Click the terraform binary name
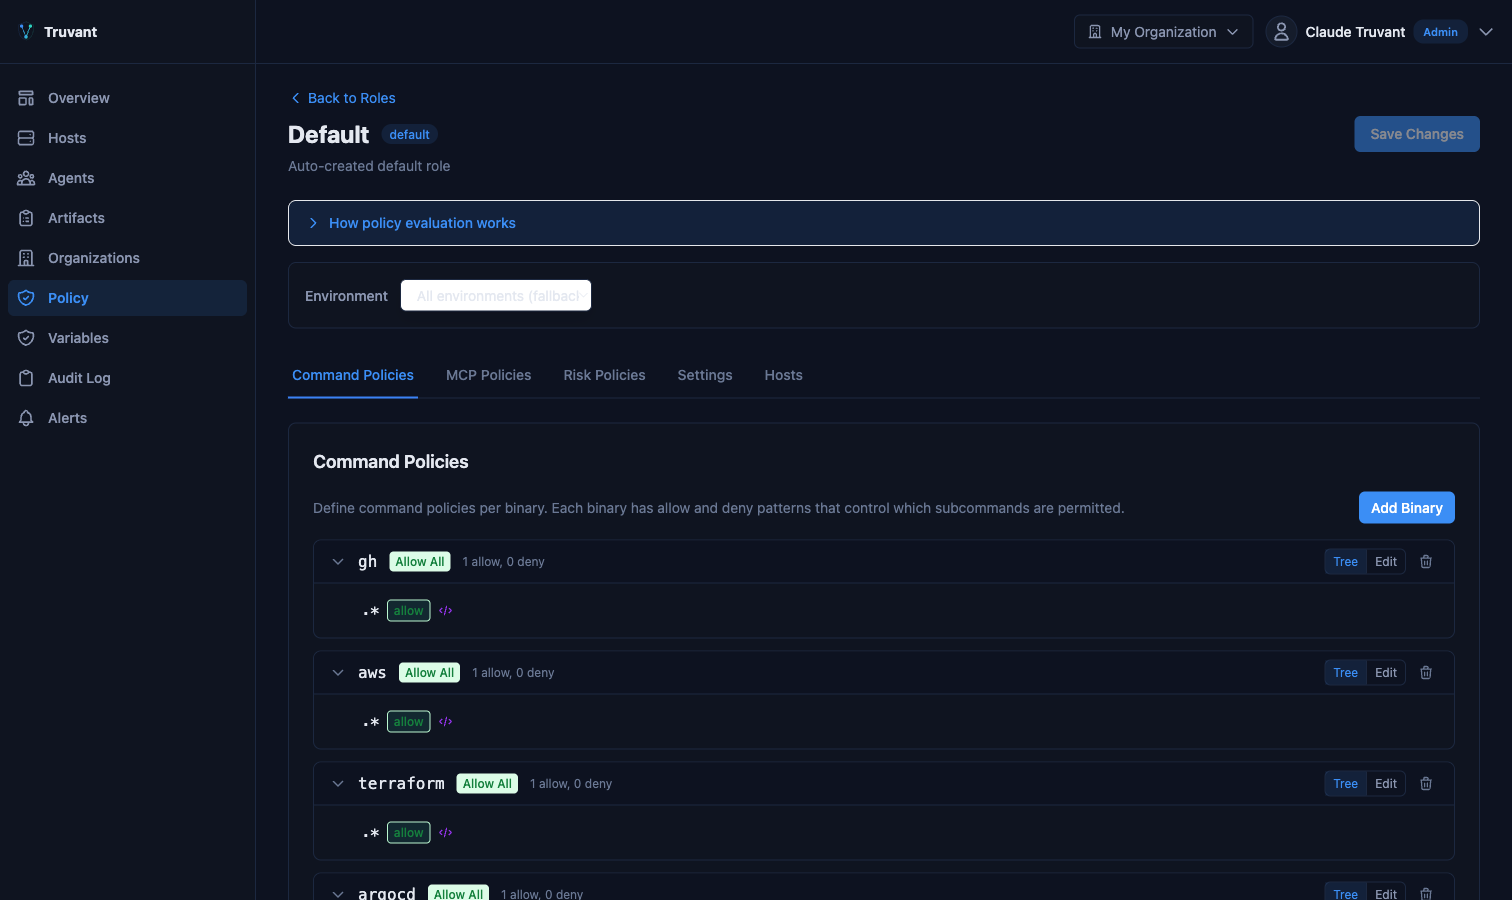Screen dimensions: 1512x900 click(x=401, y=783)
